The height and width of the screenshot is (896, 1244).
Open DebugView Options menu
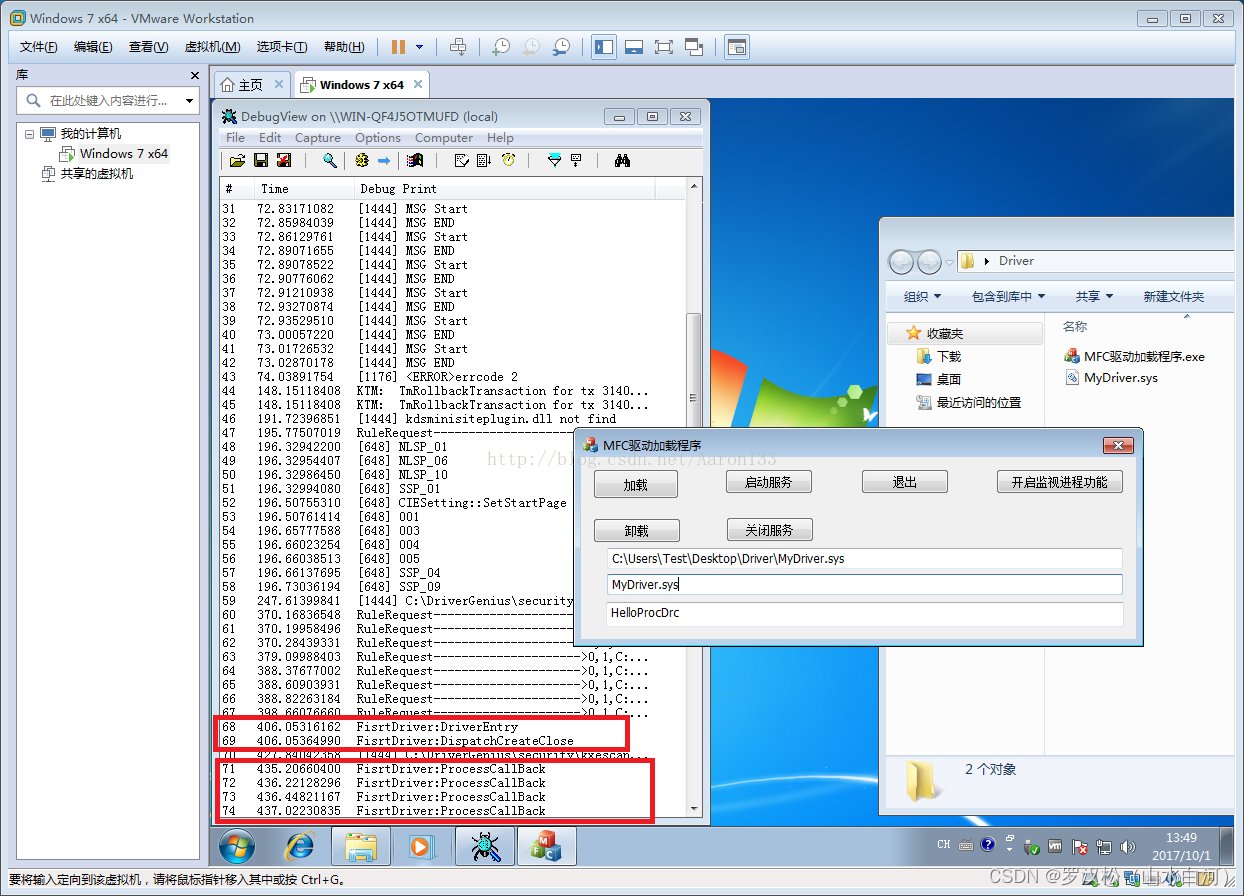point(378,138)
